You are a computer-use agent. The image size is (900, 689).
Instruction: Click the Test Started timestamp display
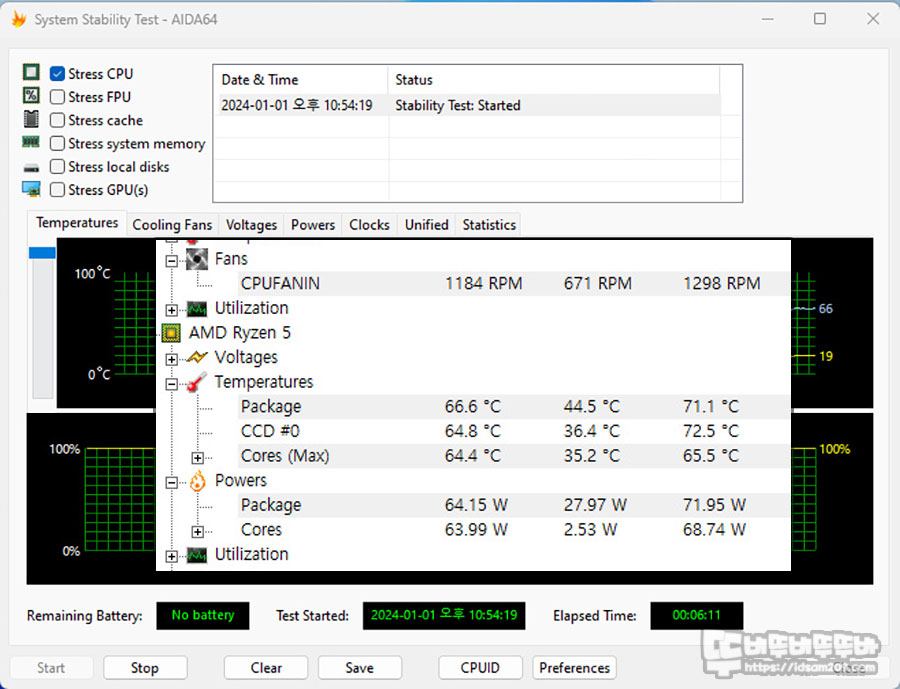[444, 616]
